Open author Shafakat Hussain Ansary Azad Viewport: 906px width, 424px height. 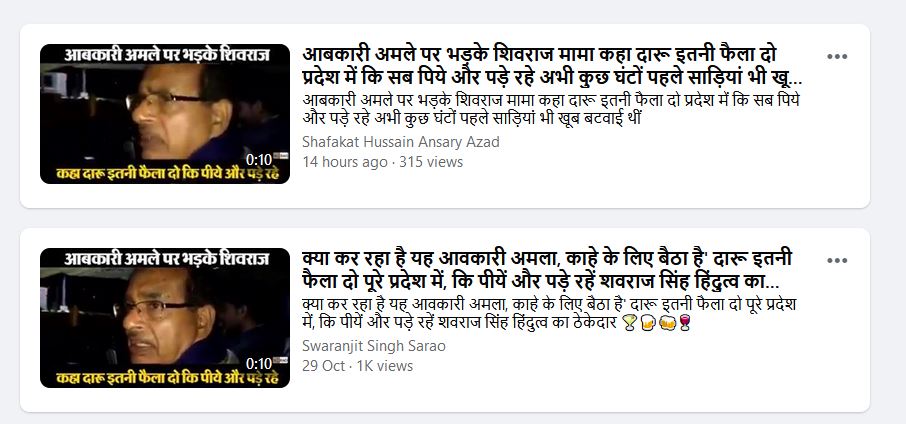(x=401, y=142)
